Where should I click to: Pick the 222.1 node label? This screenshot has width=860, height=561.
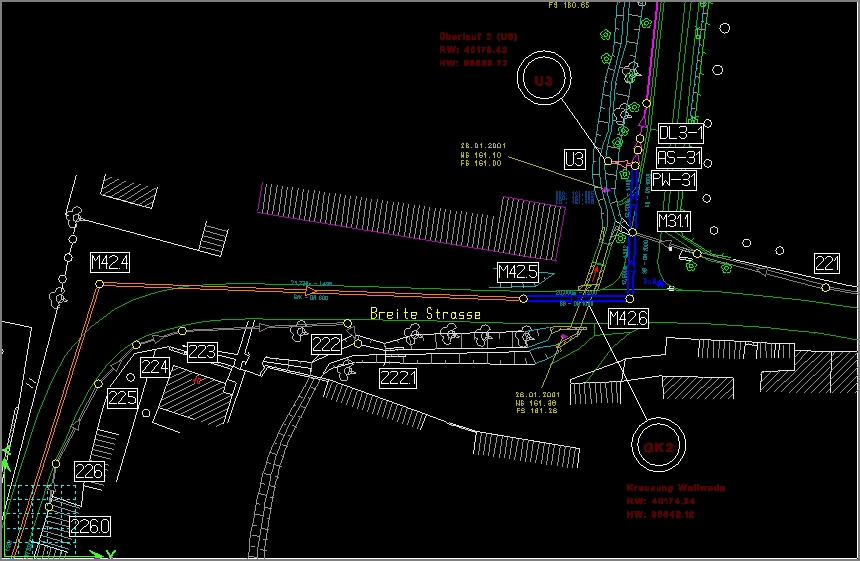click(x=399, y=377)
